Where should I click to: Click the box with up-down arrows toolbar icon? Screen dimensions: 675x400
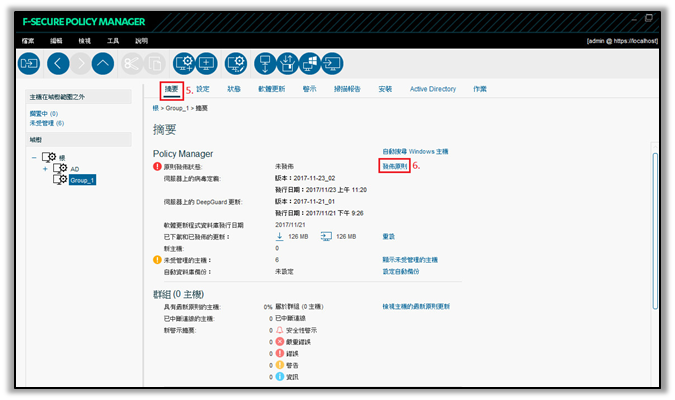[x=288, y=64]
